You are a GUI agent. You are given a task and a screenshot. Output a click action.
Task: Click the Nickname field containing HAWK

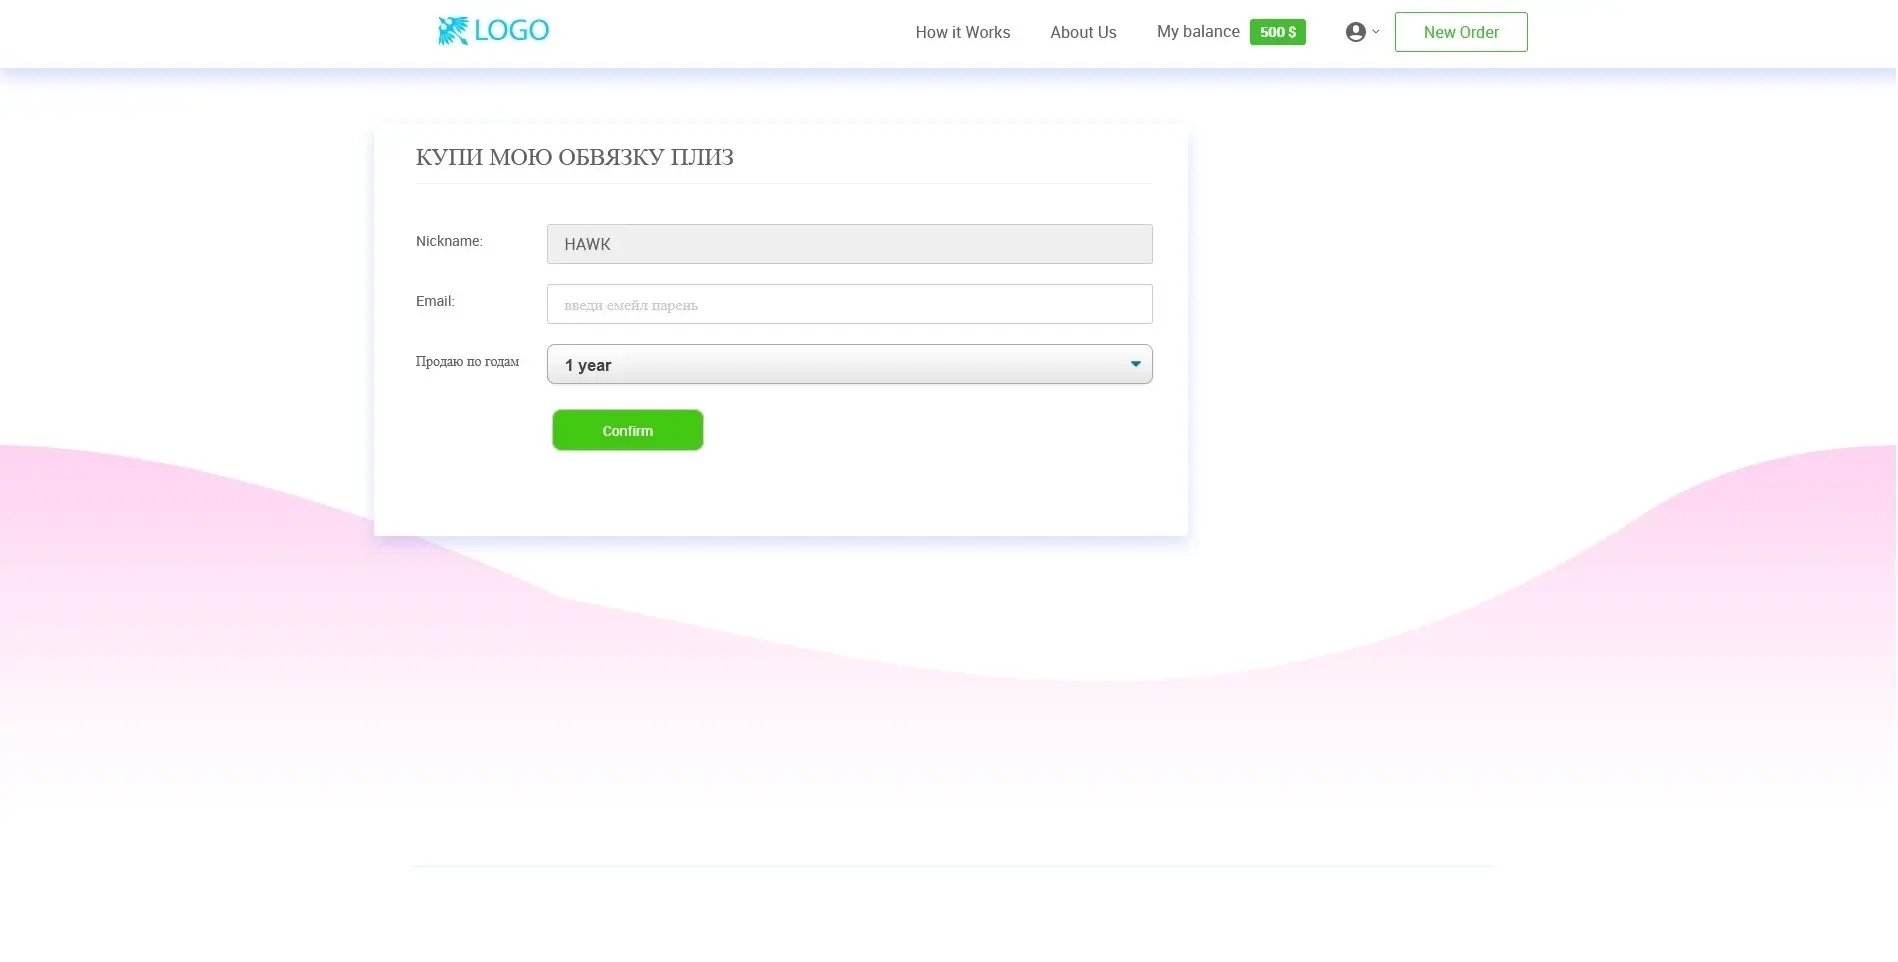click(x=849, y=244)
